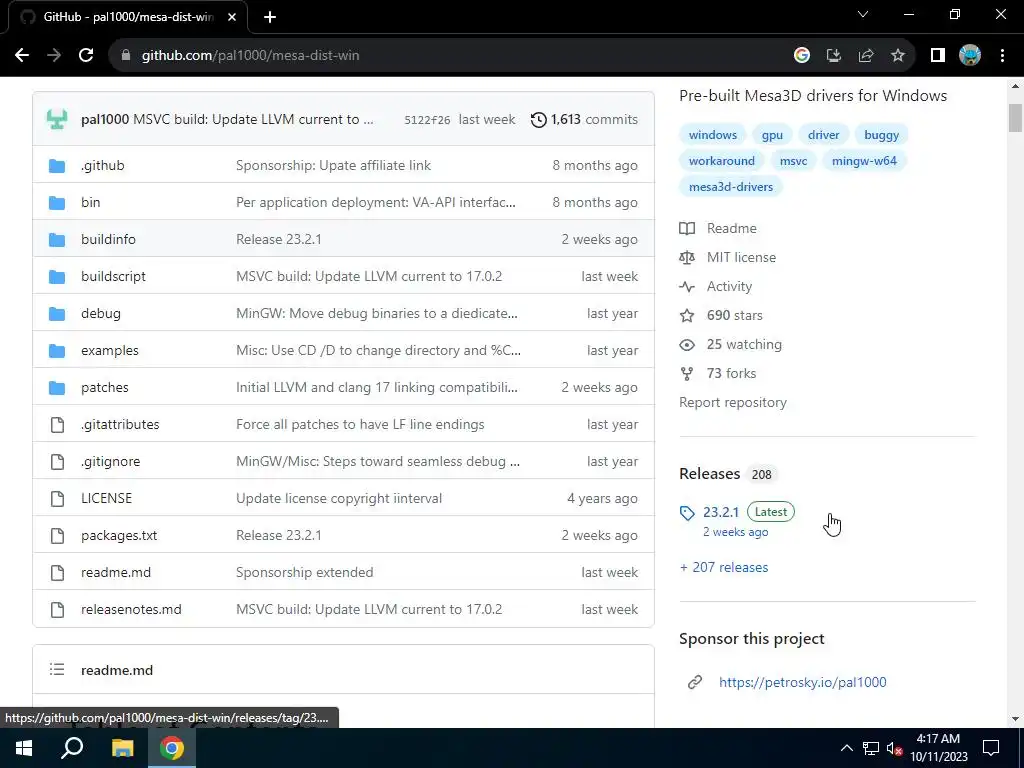The height and width of the screenshot is (768, 1024).
Task: Open .gitignore file
Action: 110,462
